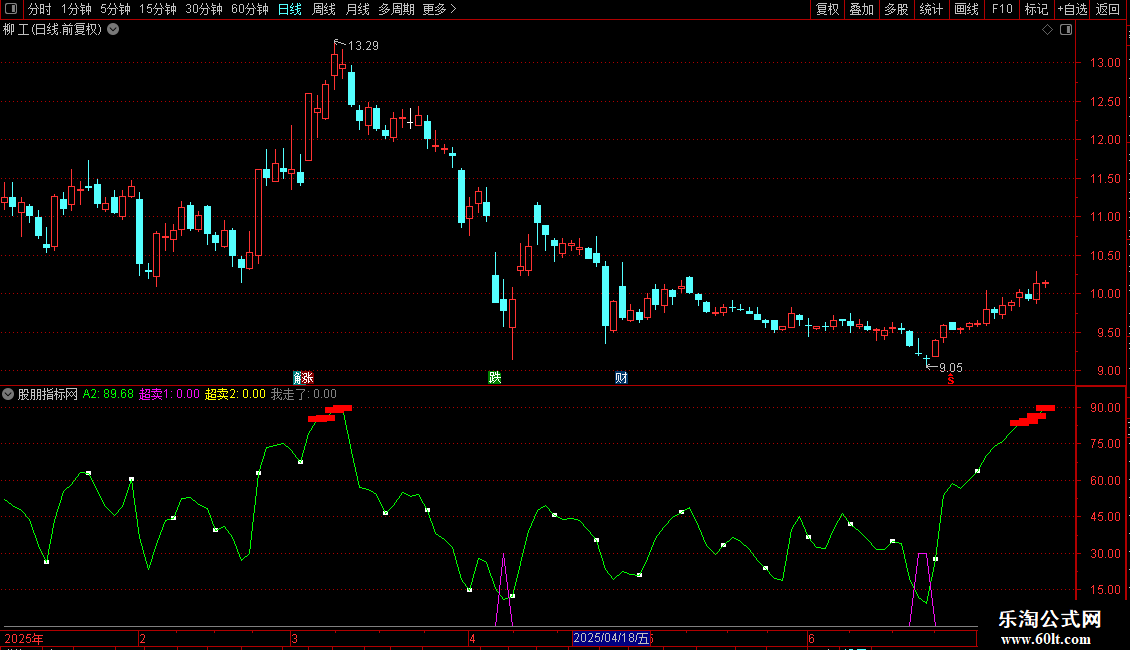
Task: Click the 2025/04/18 date label
Action: (611, 638)
